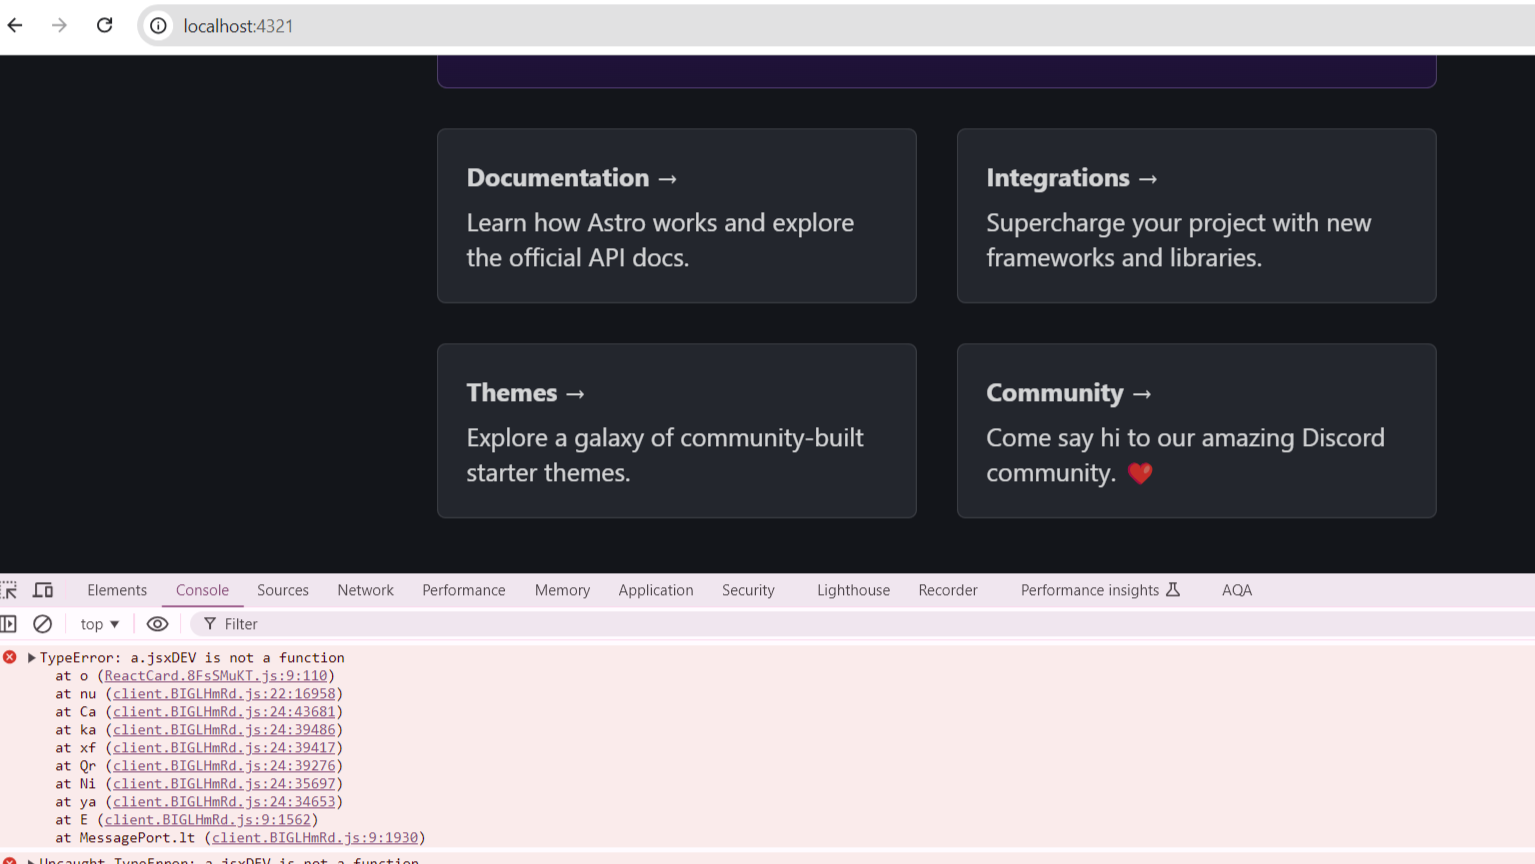Open the top frame context dropdown

pos(98,623)
